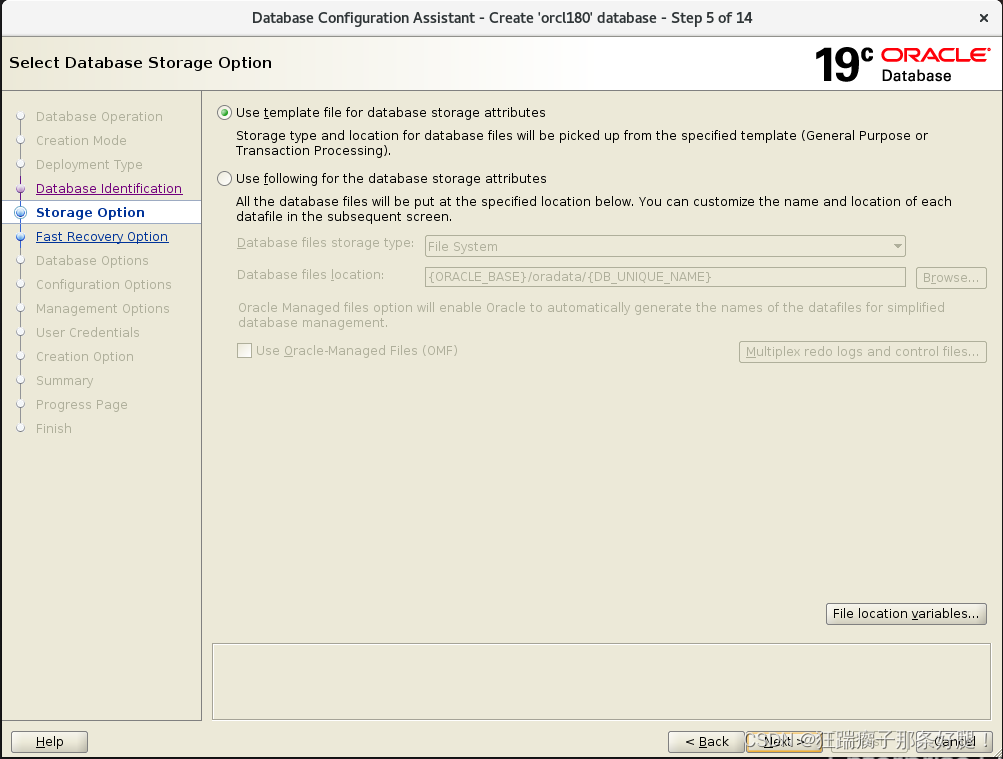Click Creation Mode step label
This screenshot has width=1003, height=759.
[81, 141]
